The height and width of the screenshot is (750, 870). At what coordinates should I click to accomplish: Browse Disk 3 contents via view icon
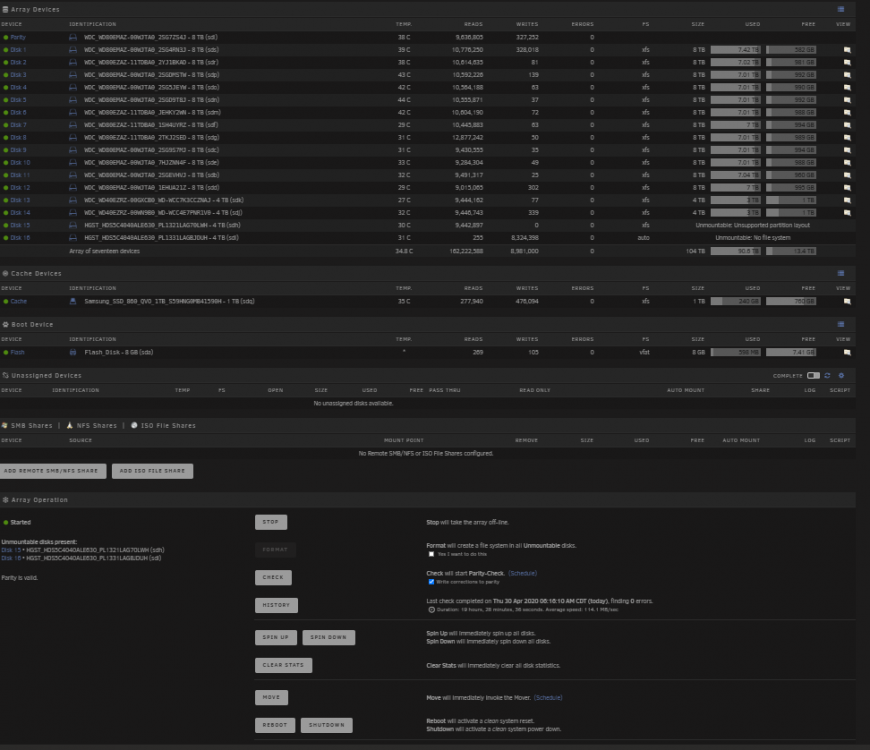point(847,75)
